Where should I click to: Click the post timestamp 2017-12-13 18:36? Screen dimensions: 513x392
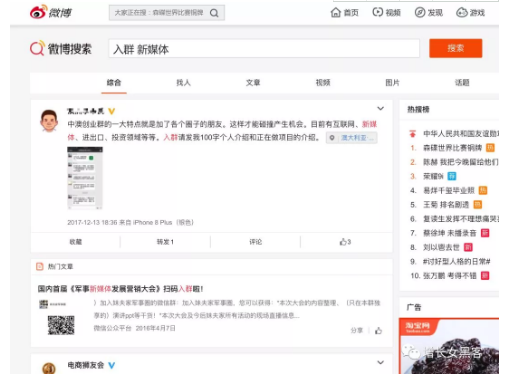(92, 222)
